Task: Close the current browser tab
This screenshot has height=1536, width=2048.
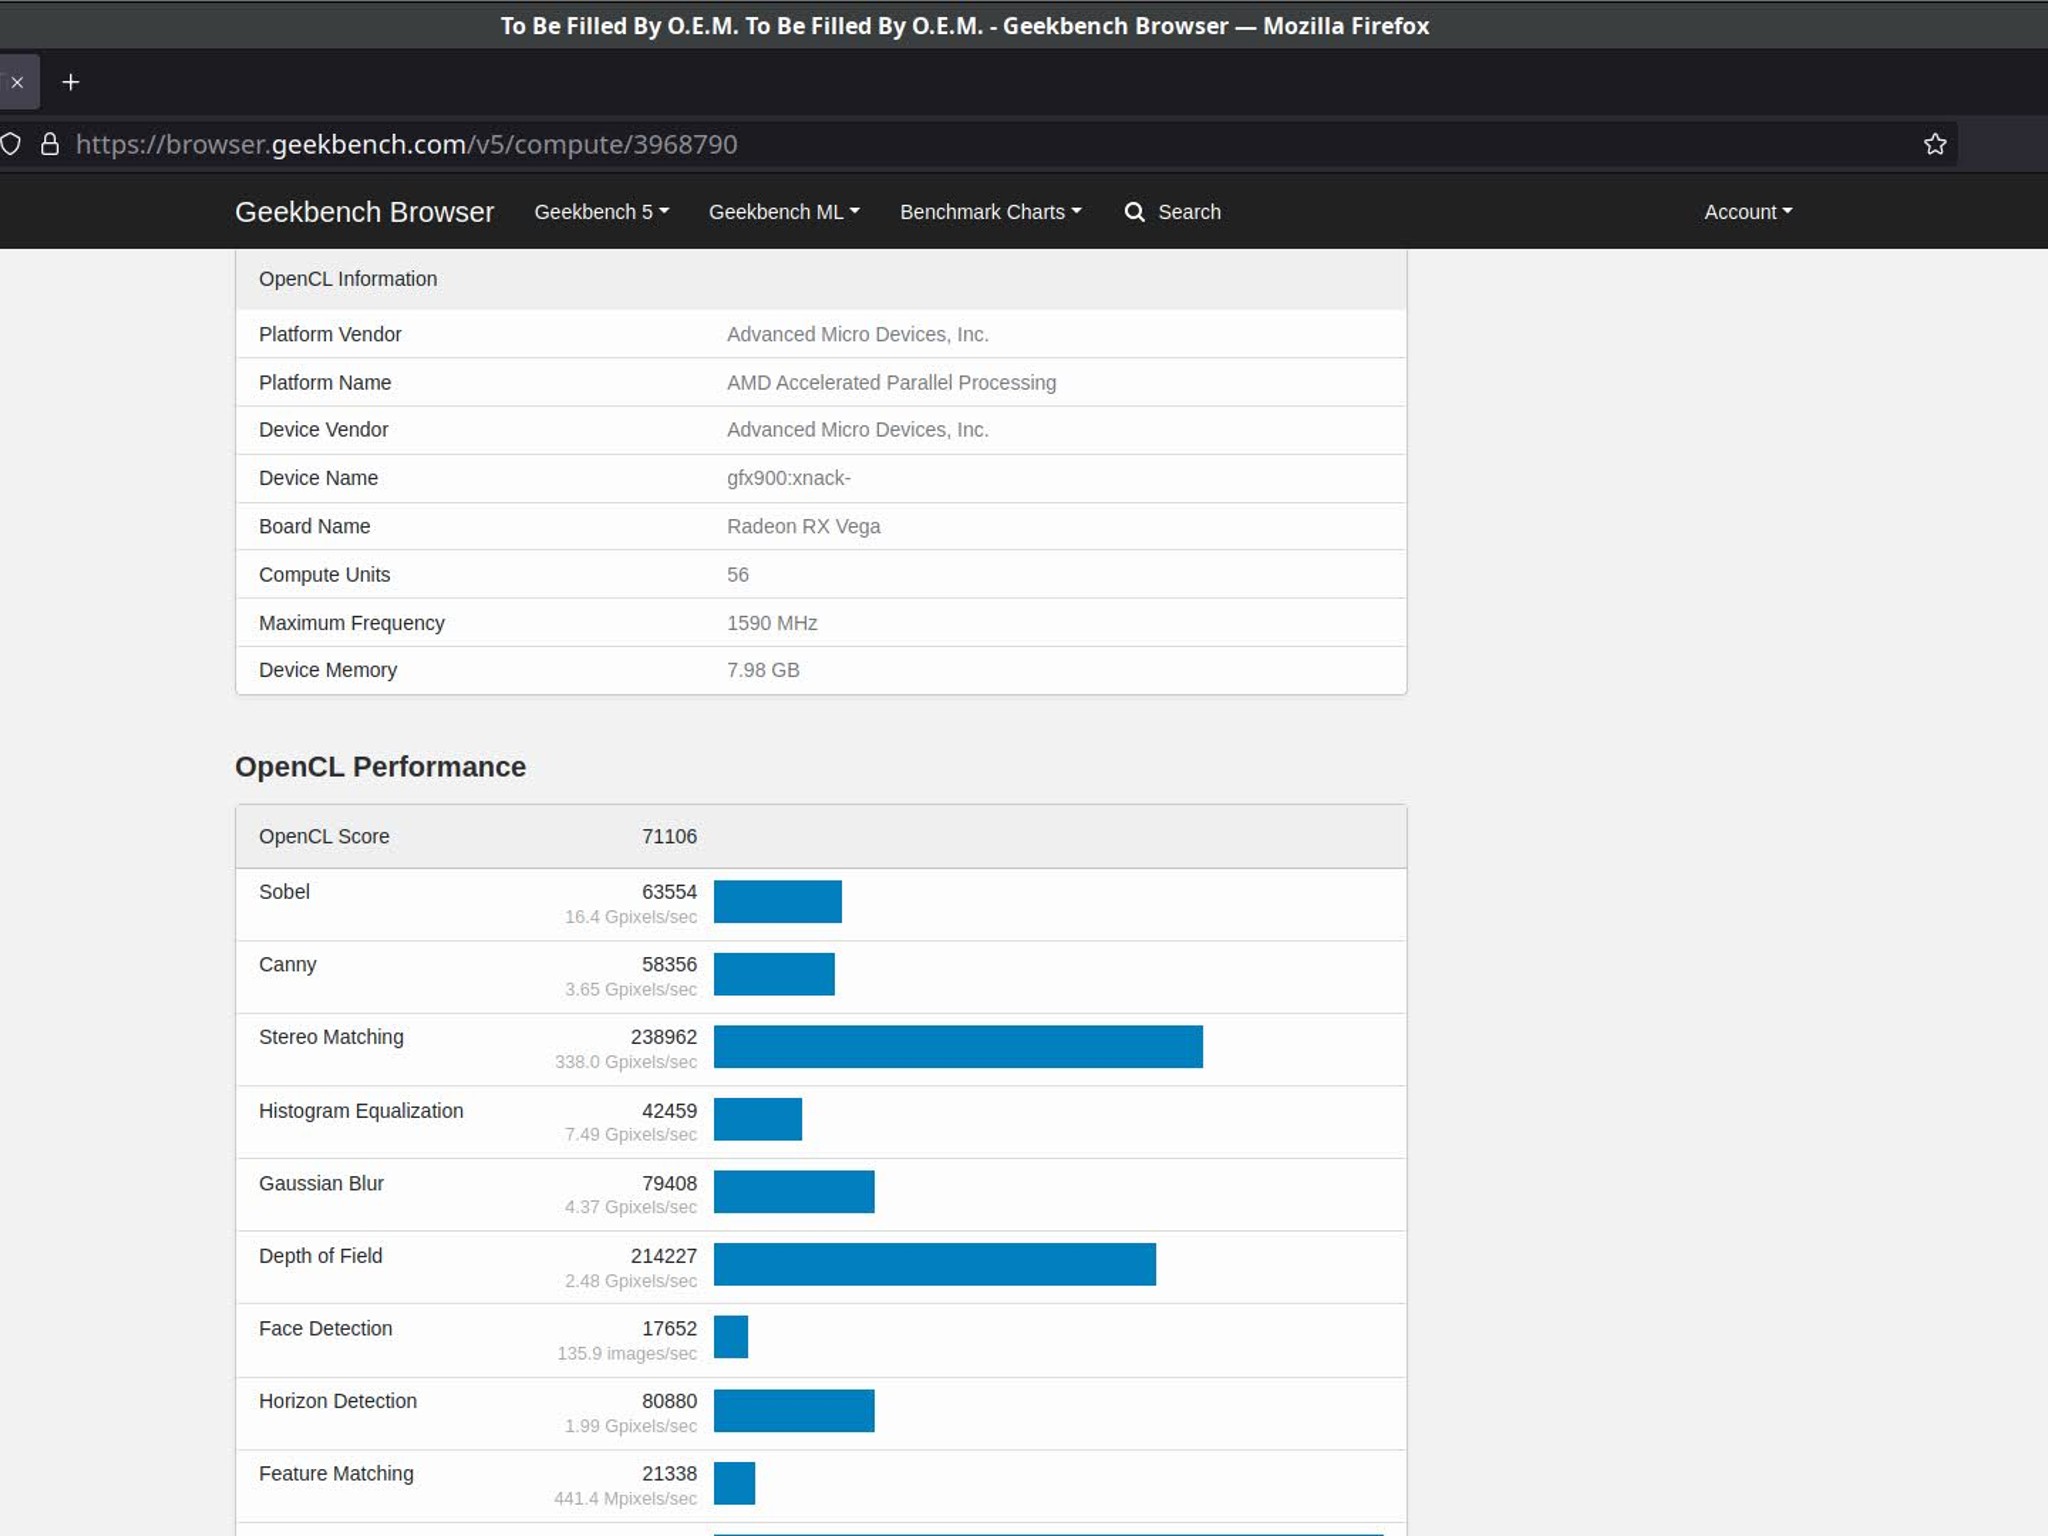Action: 17,82
